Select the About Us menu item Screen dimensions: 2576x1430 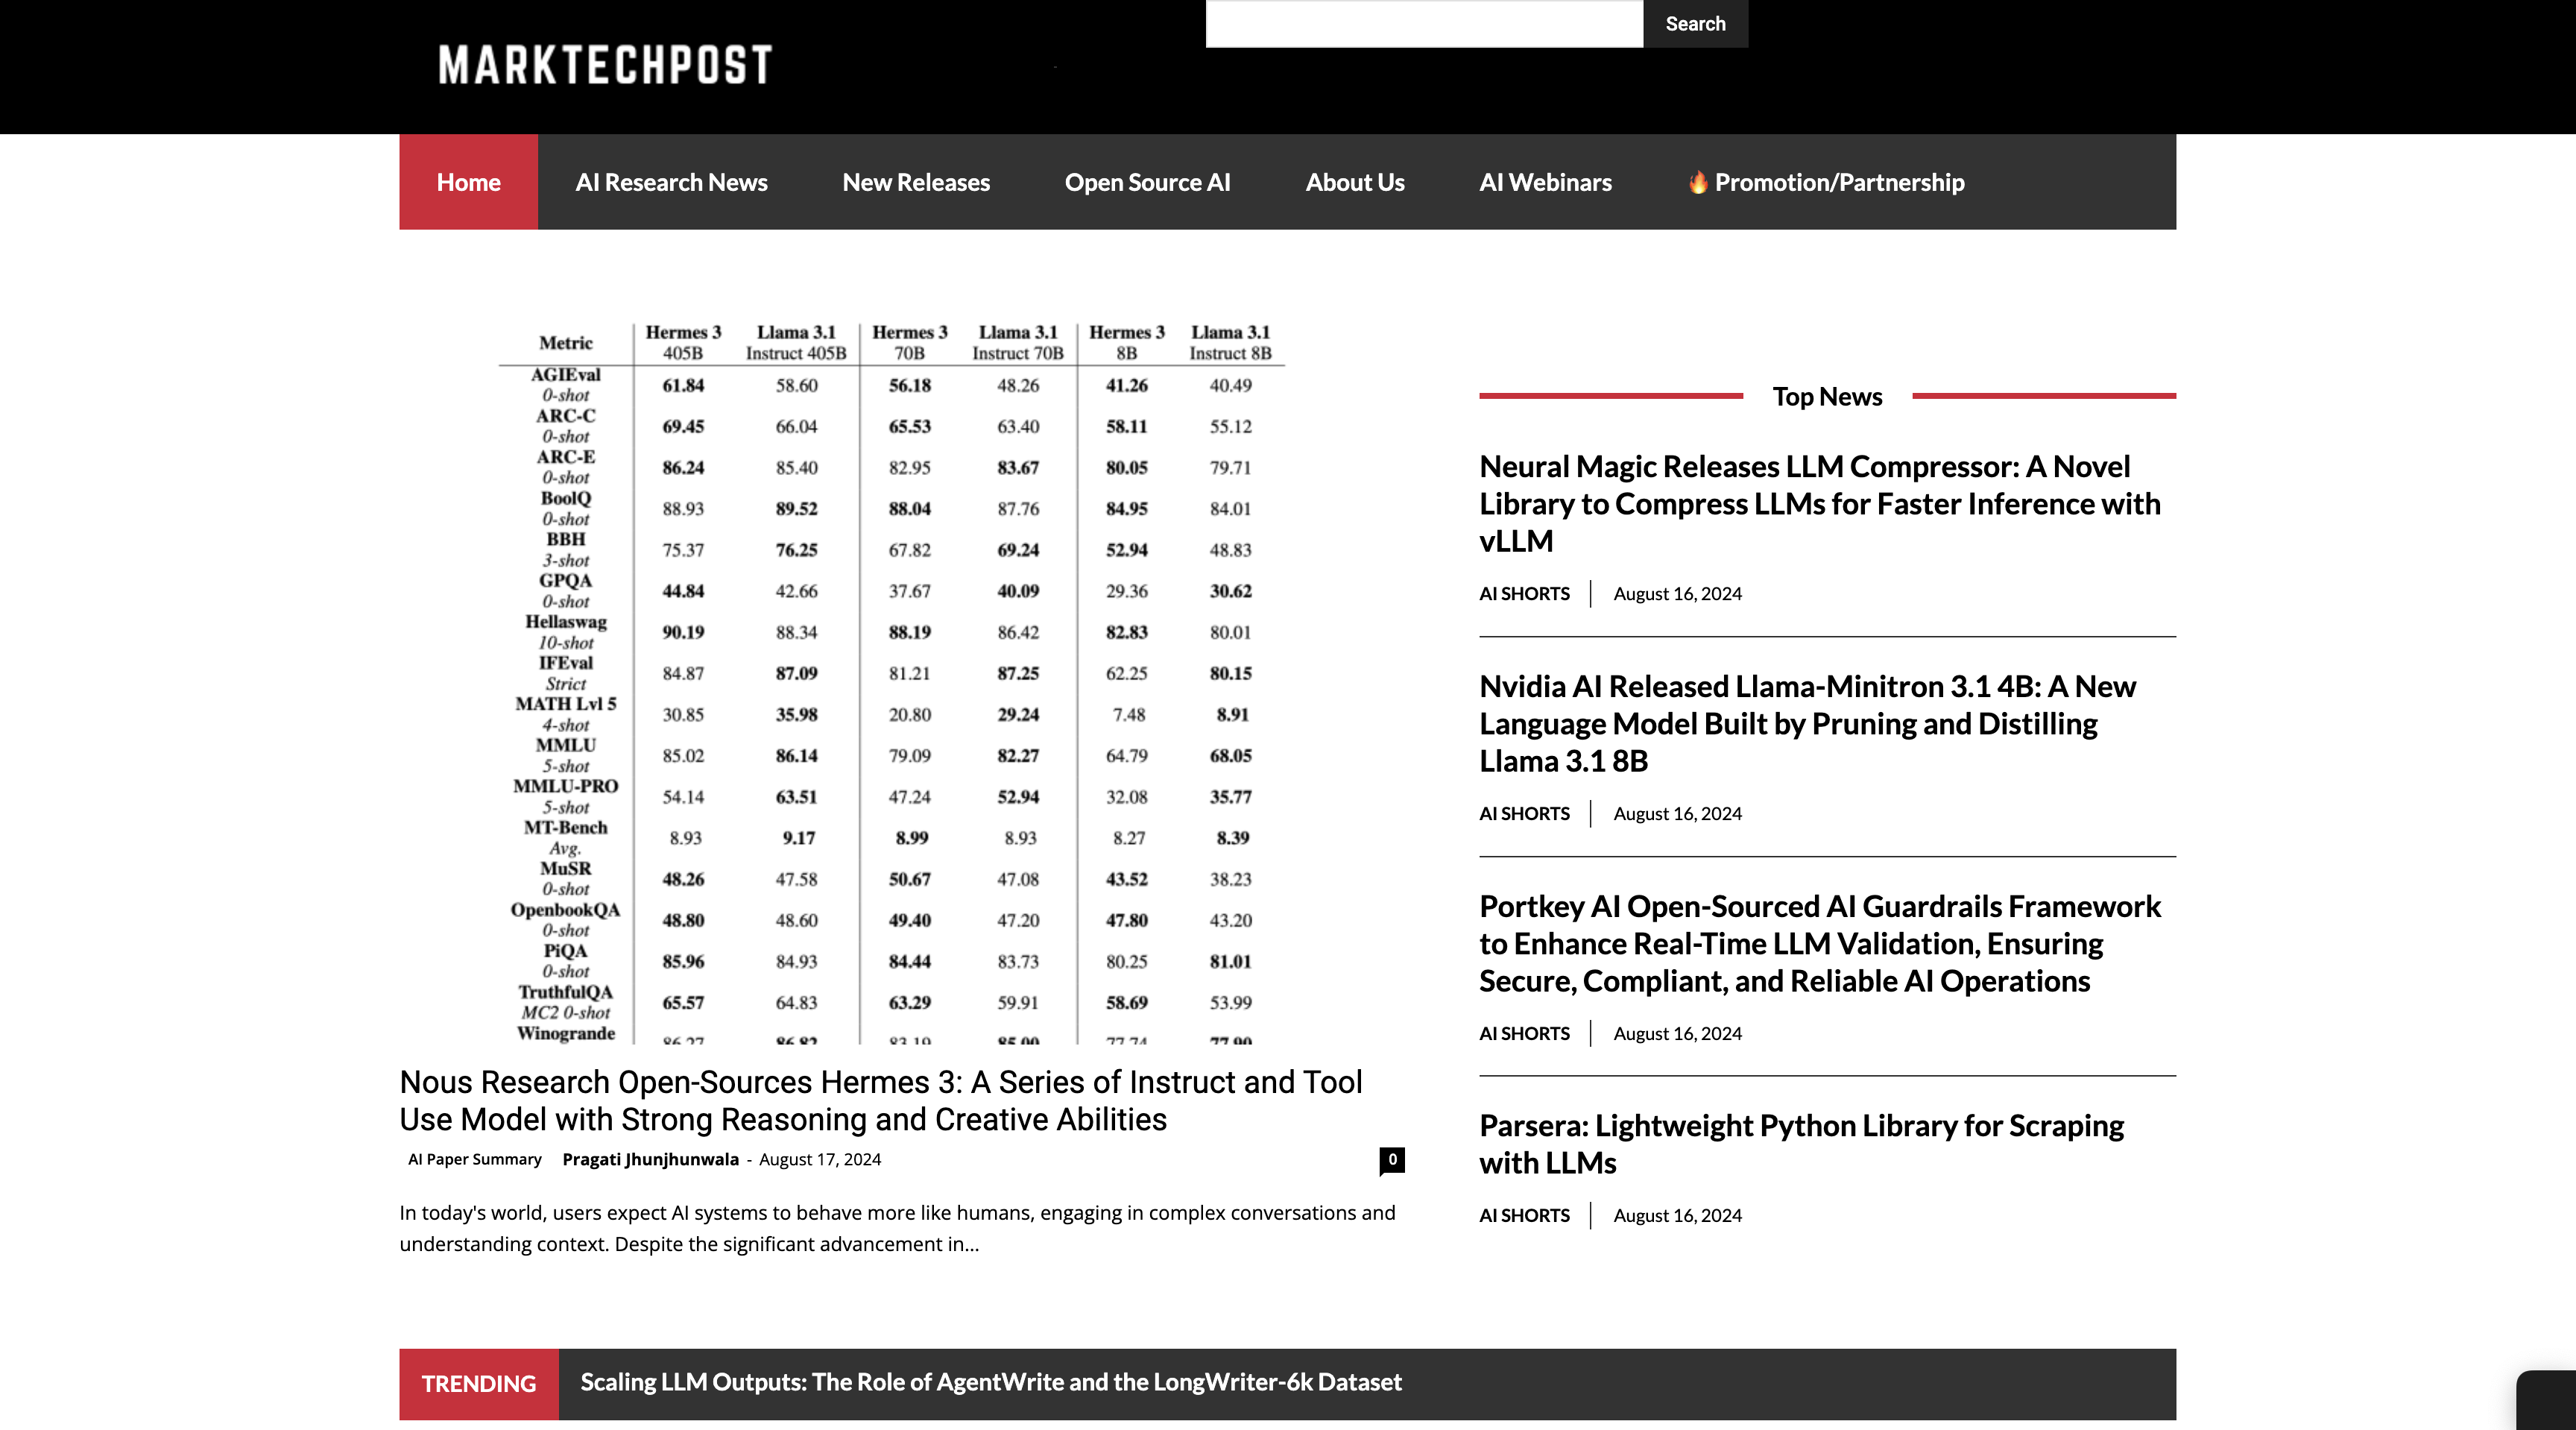(1355, 182)
